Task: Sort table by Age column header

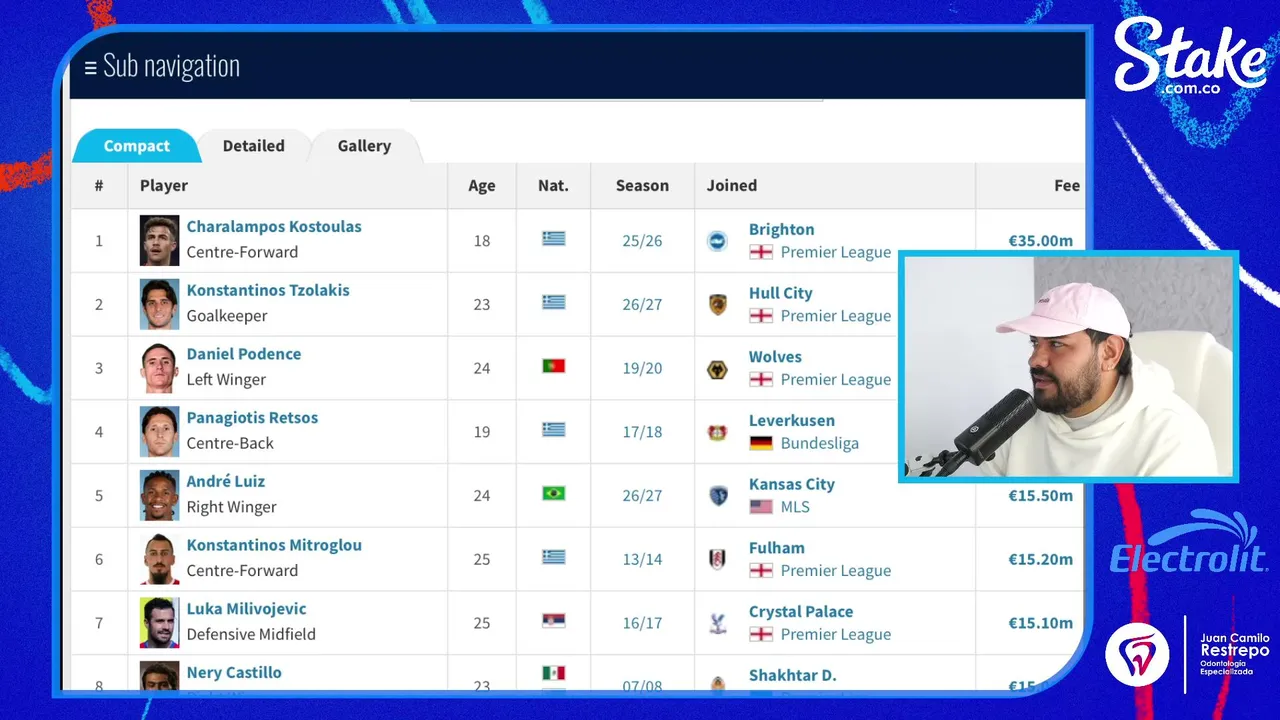Action: (482, 185)
